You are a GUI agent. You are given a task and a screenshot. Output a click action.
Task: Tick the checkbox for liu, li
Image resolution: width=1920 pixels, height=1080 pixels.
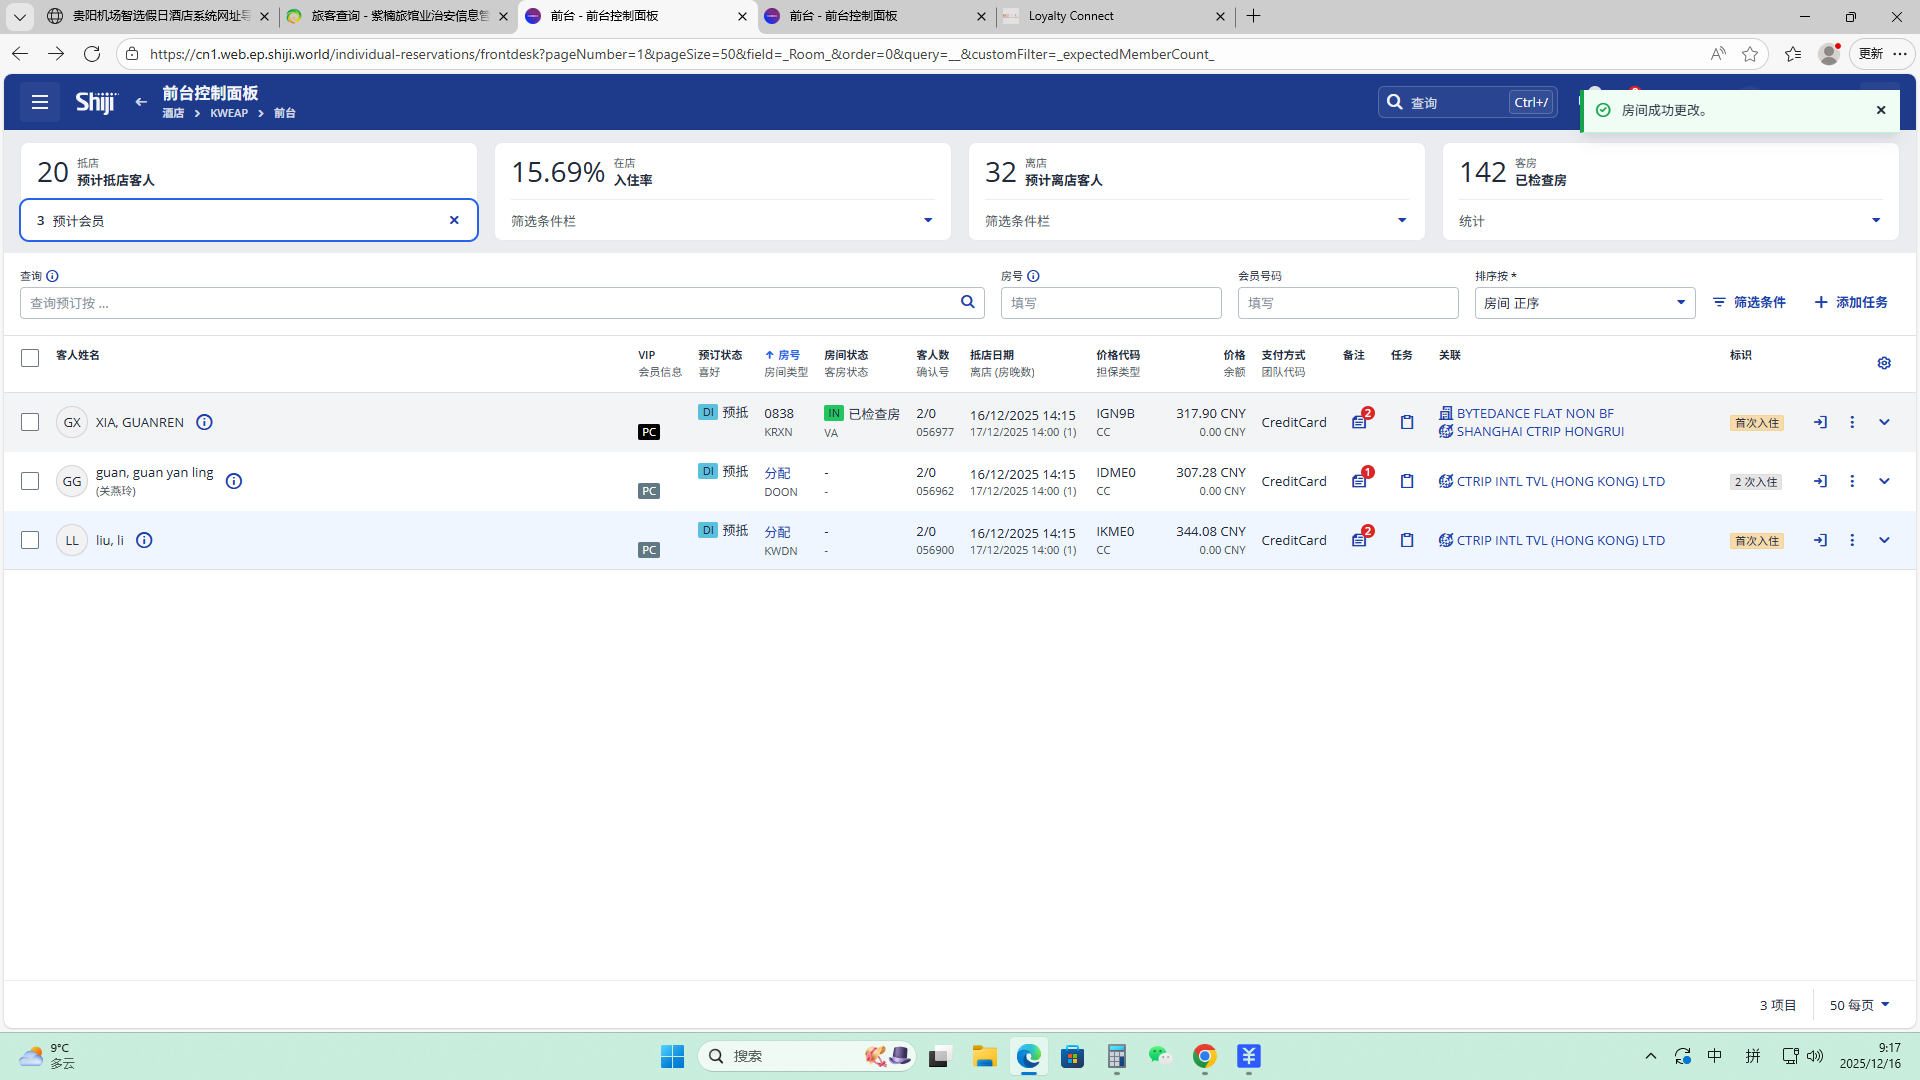click(x=30, y=540)
